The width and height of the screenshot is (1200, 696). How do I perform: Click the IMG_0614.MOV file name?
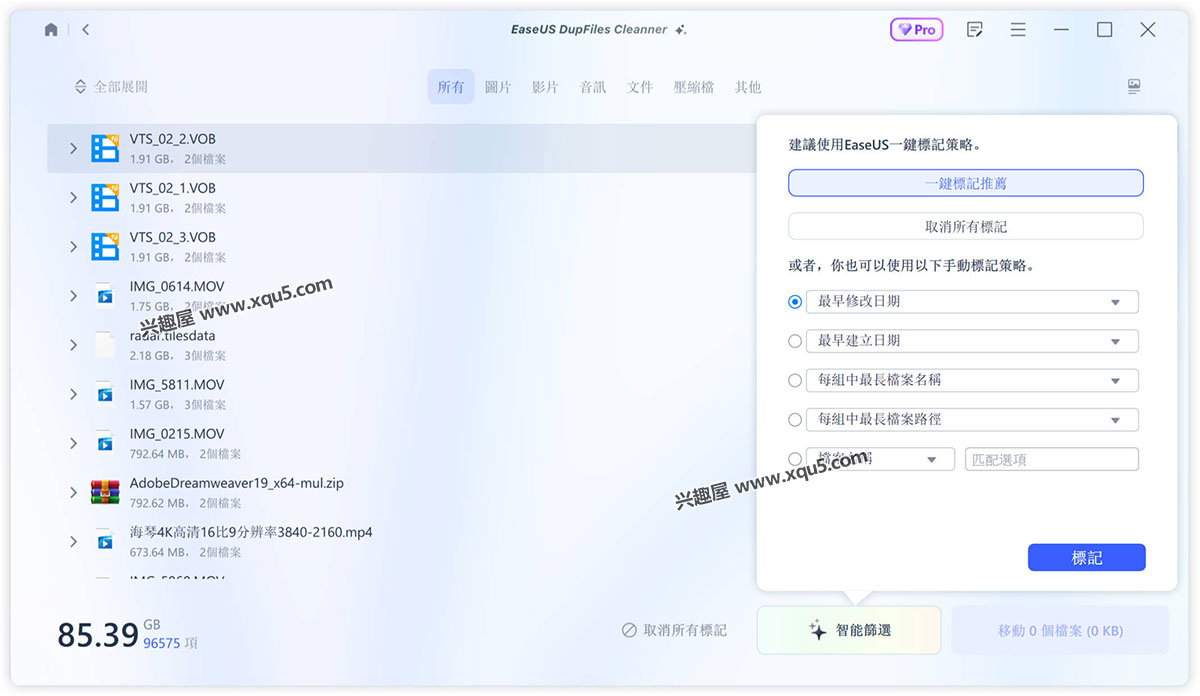click(177, 287)
